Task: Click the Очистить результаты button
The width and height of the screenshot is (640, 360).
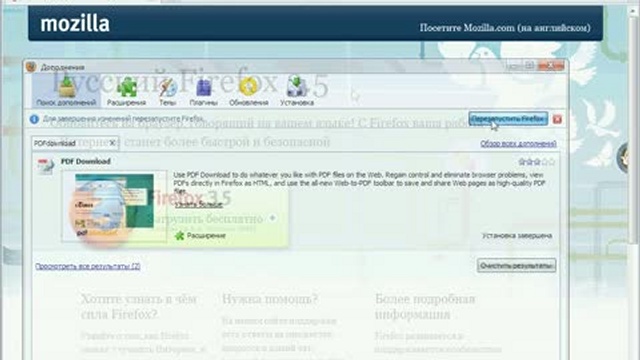Action: (x=516, y=266)
